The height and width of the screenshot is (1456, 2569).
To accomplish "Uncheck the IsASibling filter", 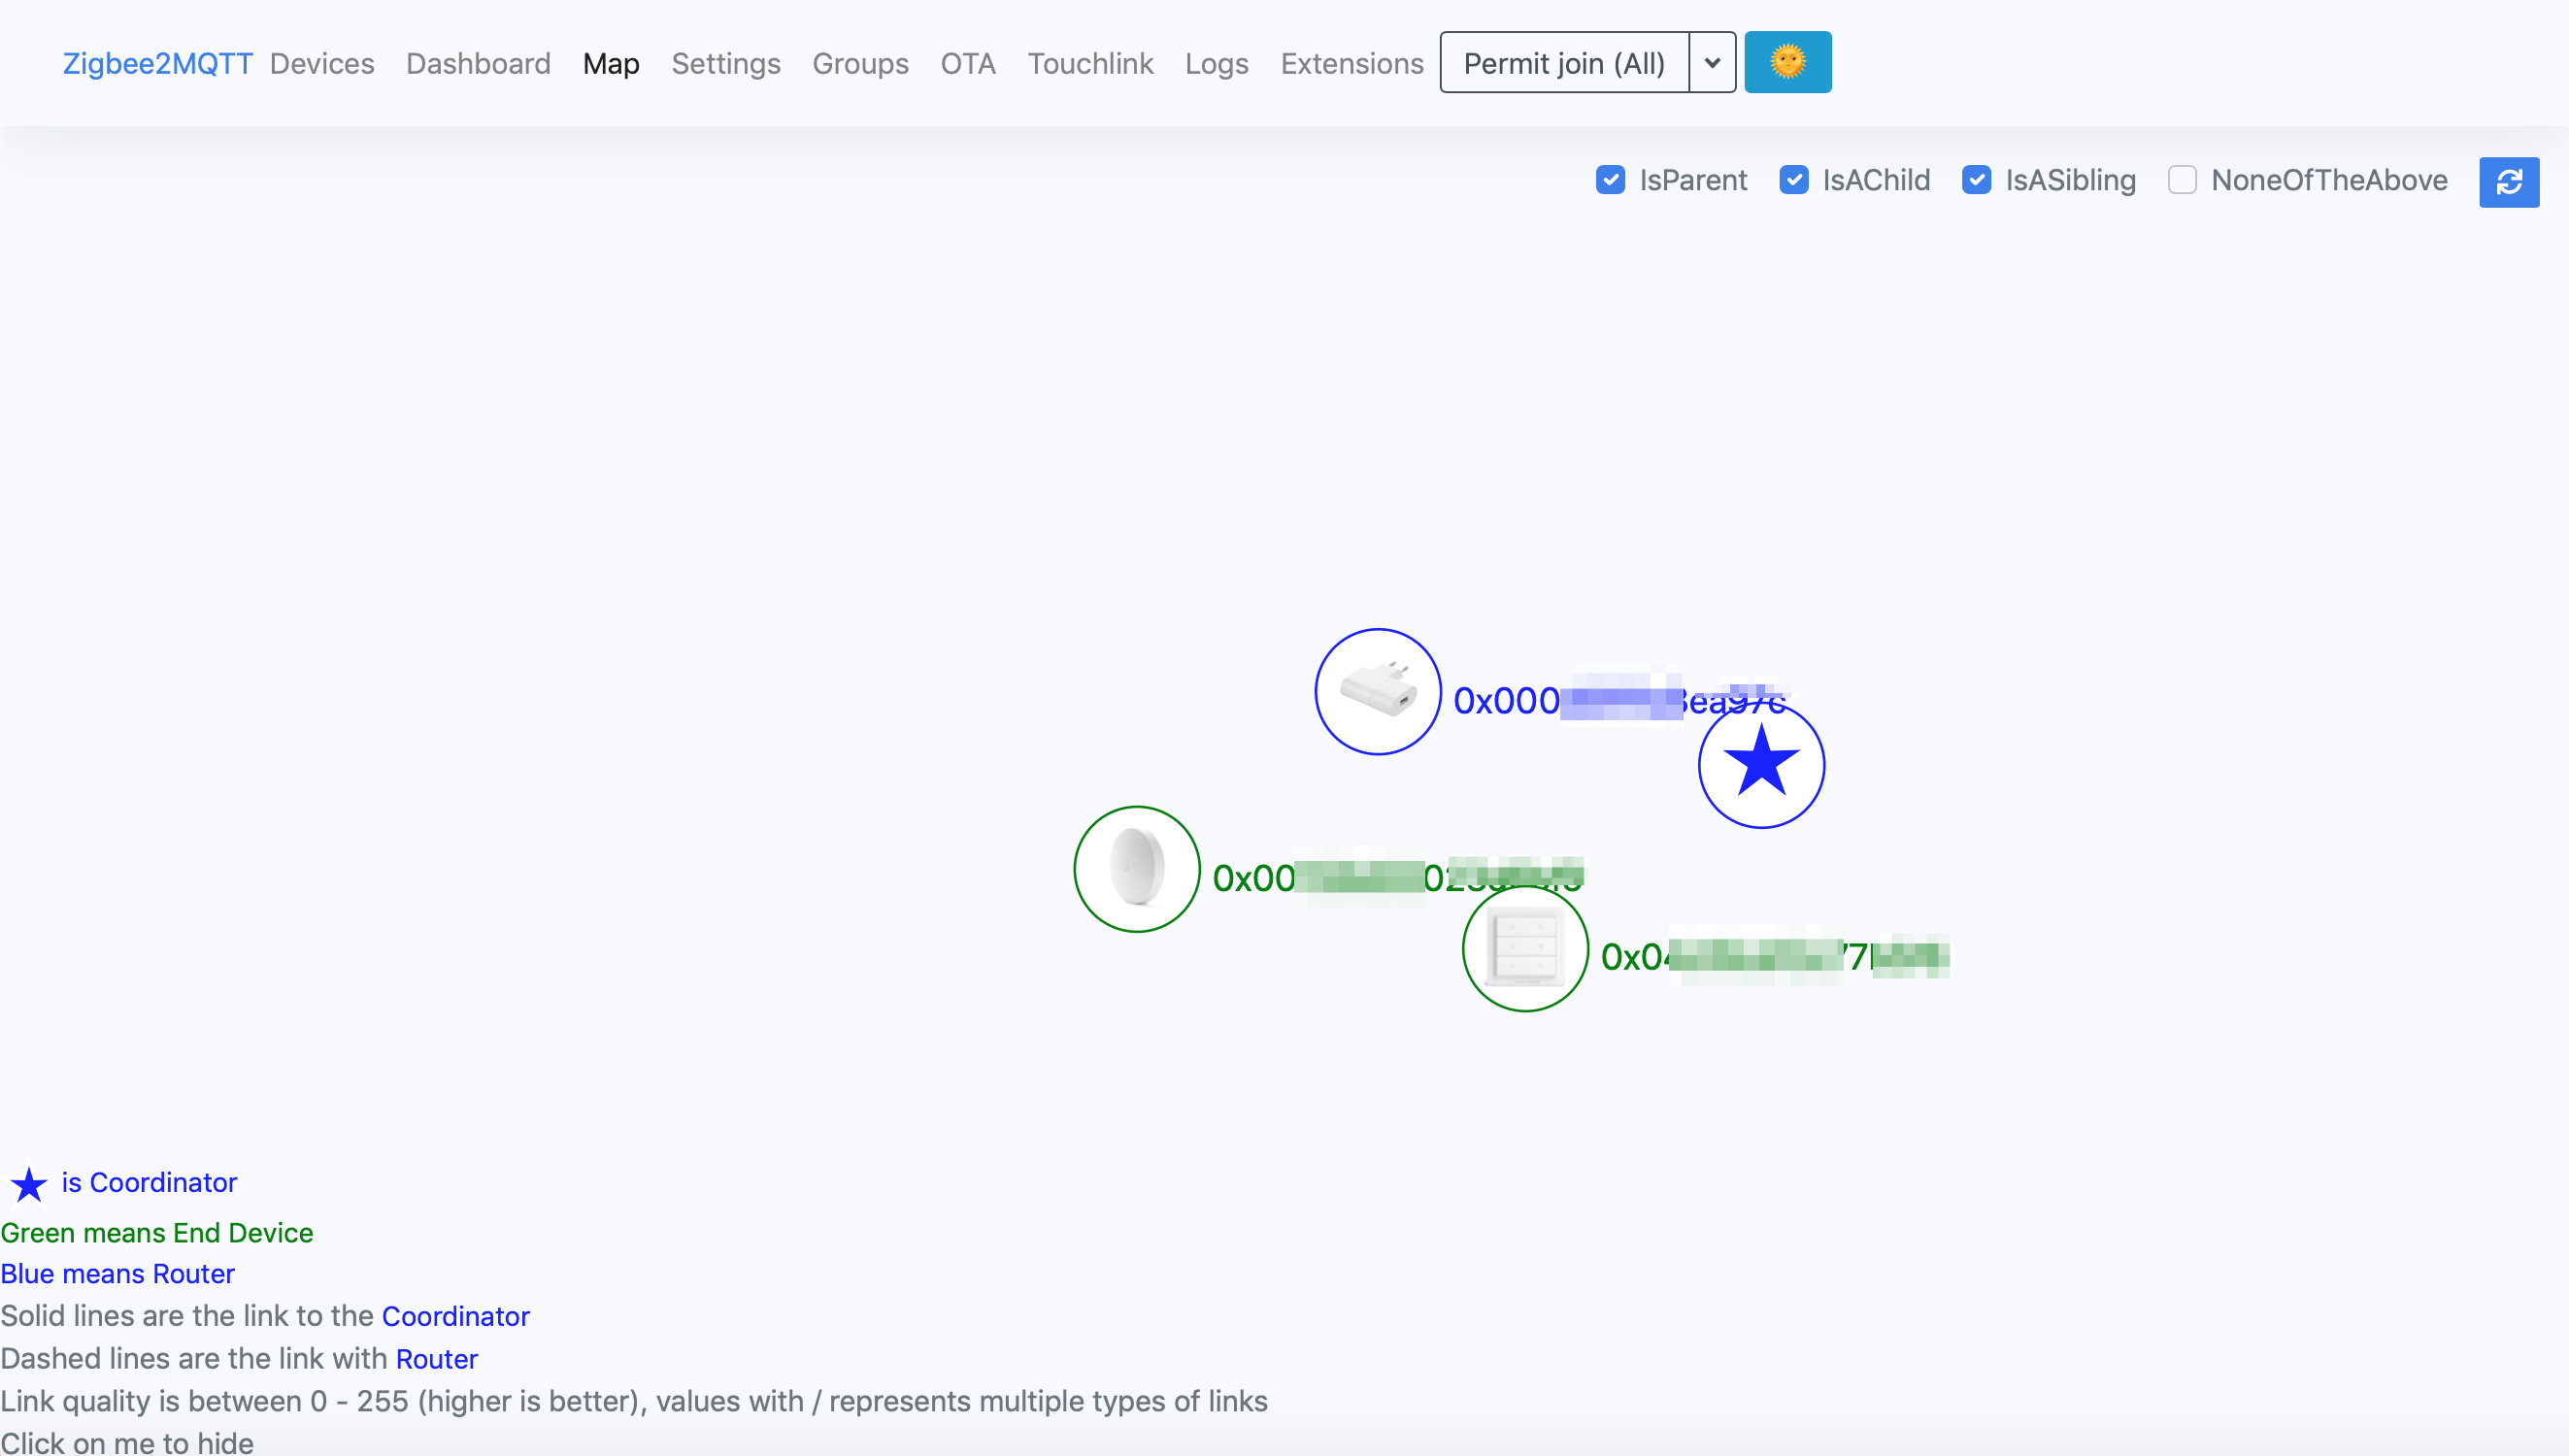I will 1977,180.
